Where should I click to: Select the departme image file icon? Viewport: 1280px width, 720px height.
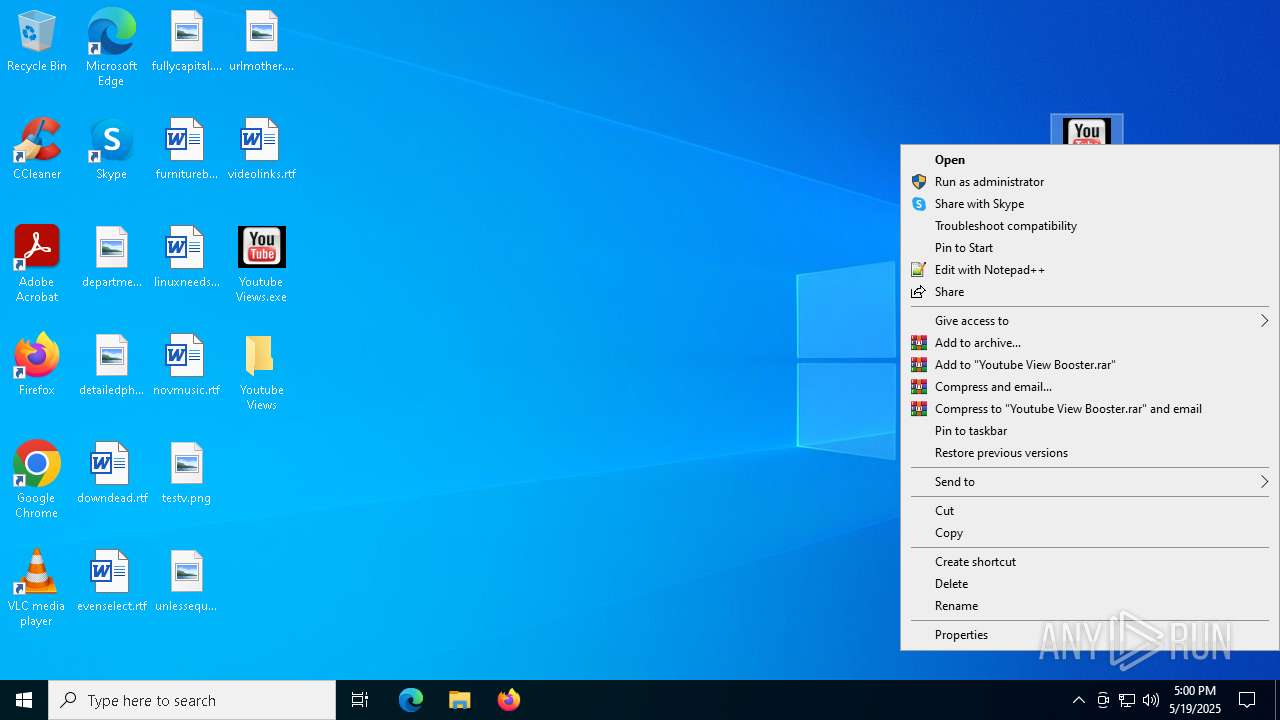point(111,258)
